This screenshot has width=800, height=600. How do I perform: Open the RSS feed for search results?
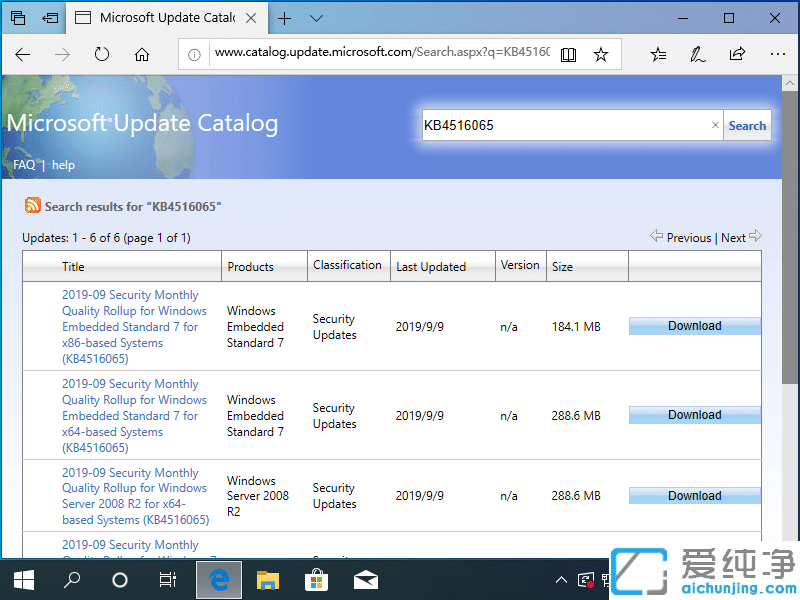coord(32,205)
